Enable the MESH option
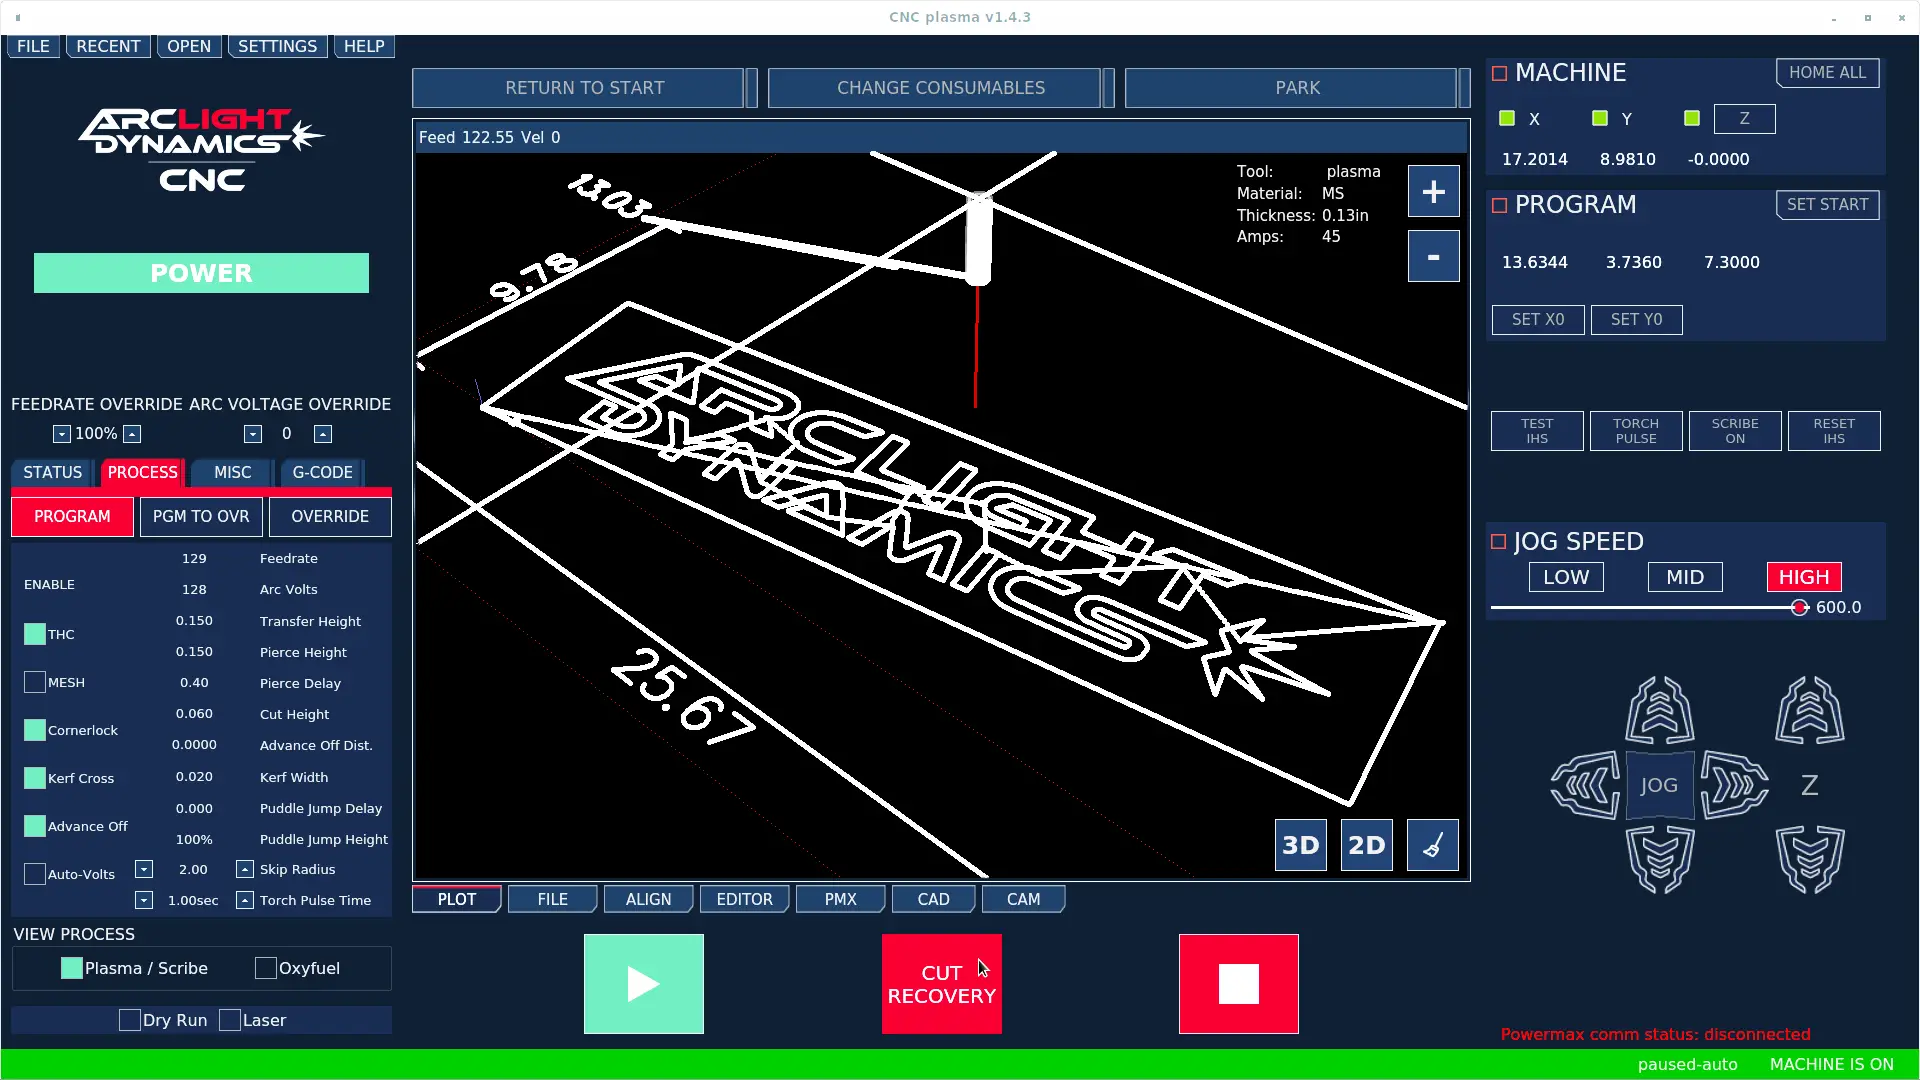This screenshot has height=1080, width=1920. tap(33, 681)
